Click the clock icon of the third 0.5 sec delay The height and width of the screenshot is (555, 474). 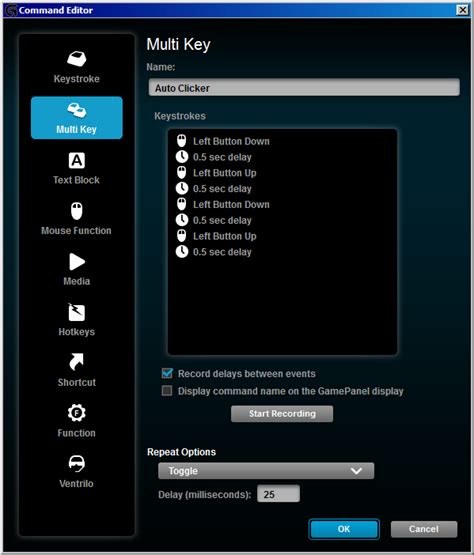click(x=182, y=220)
